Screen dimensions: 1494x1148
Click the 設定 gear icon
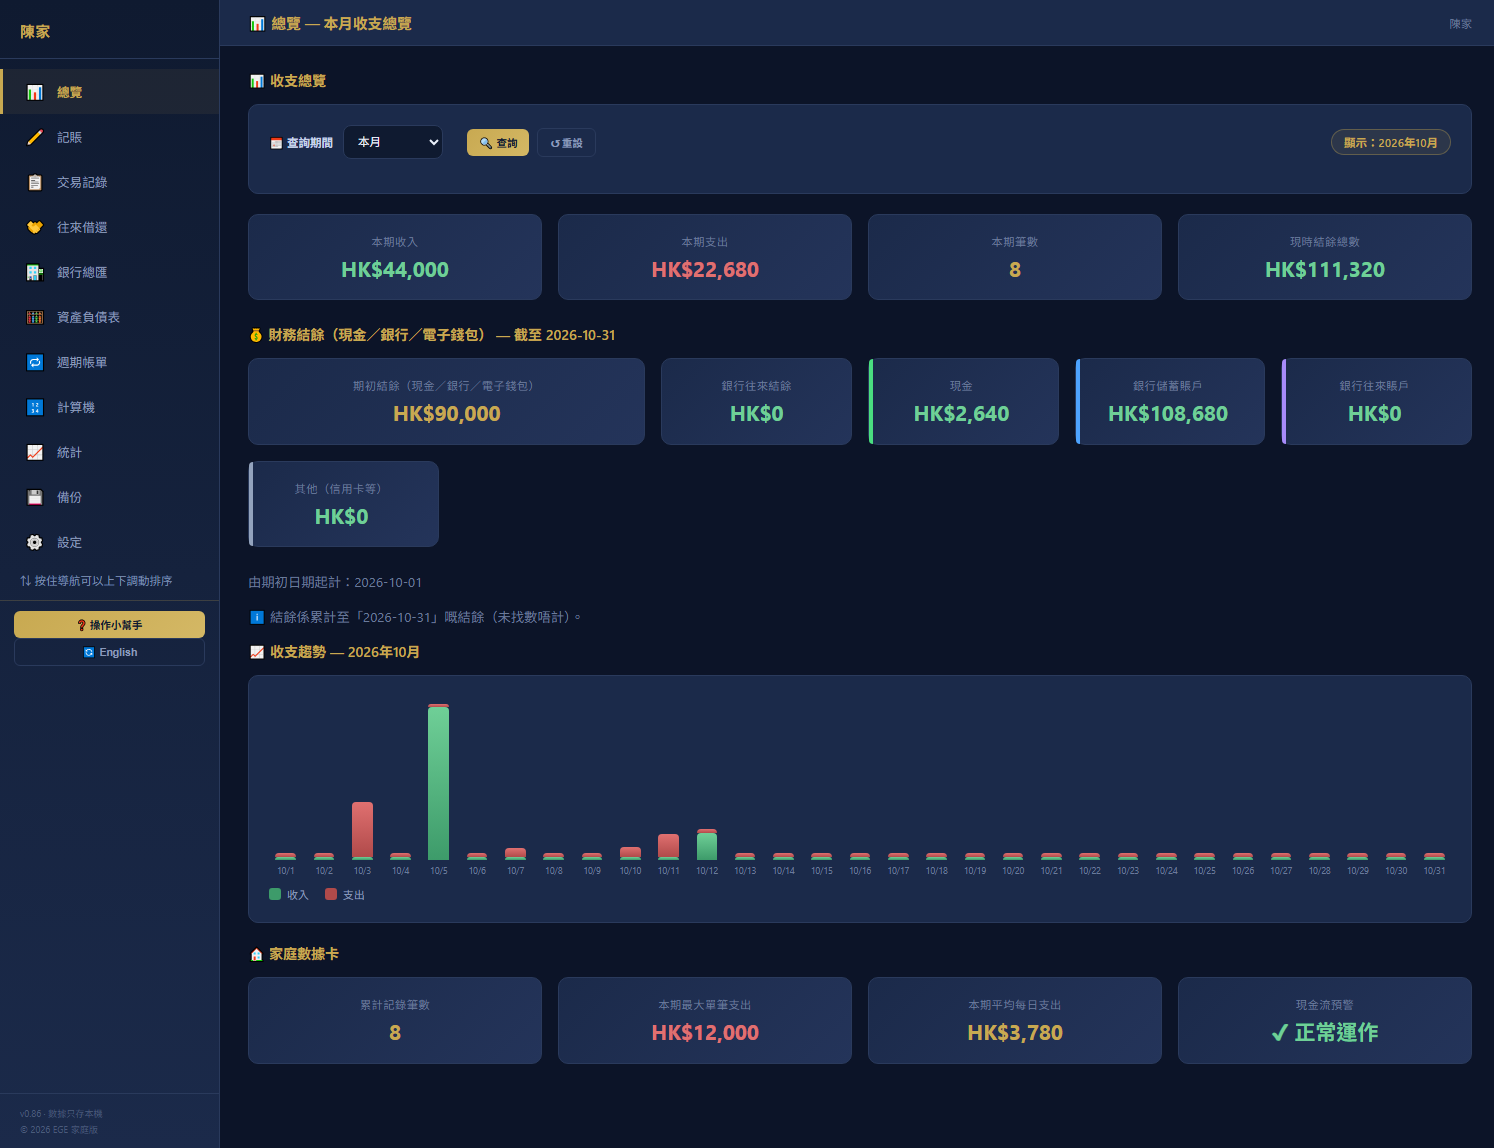point(35,542)
